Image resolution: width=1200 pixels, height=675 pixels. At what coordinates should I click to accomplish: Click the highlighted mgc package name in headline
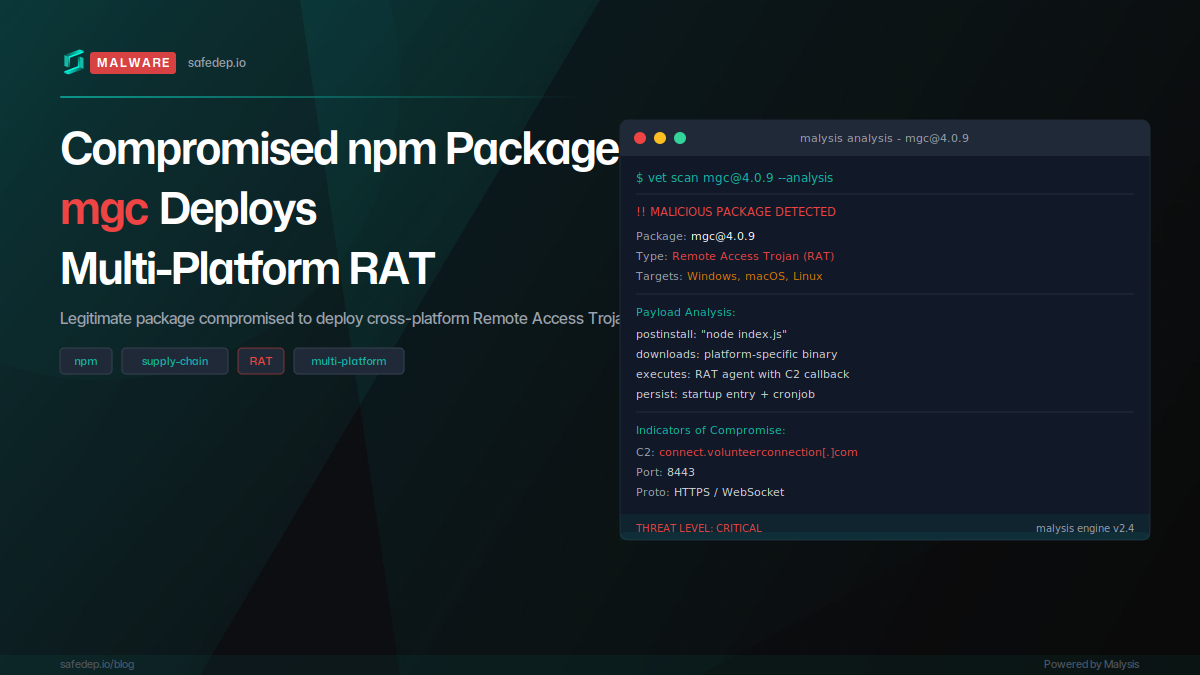(103, 210)
